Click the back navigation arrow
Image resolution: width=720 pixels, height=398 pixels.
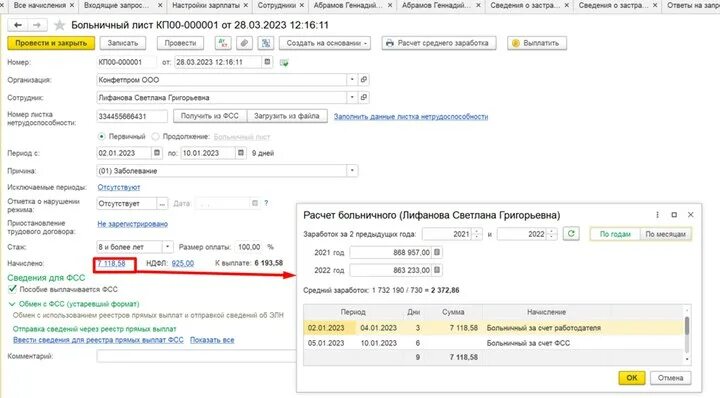click(17, 25)
